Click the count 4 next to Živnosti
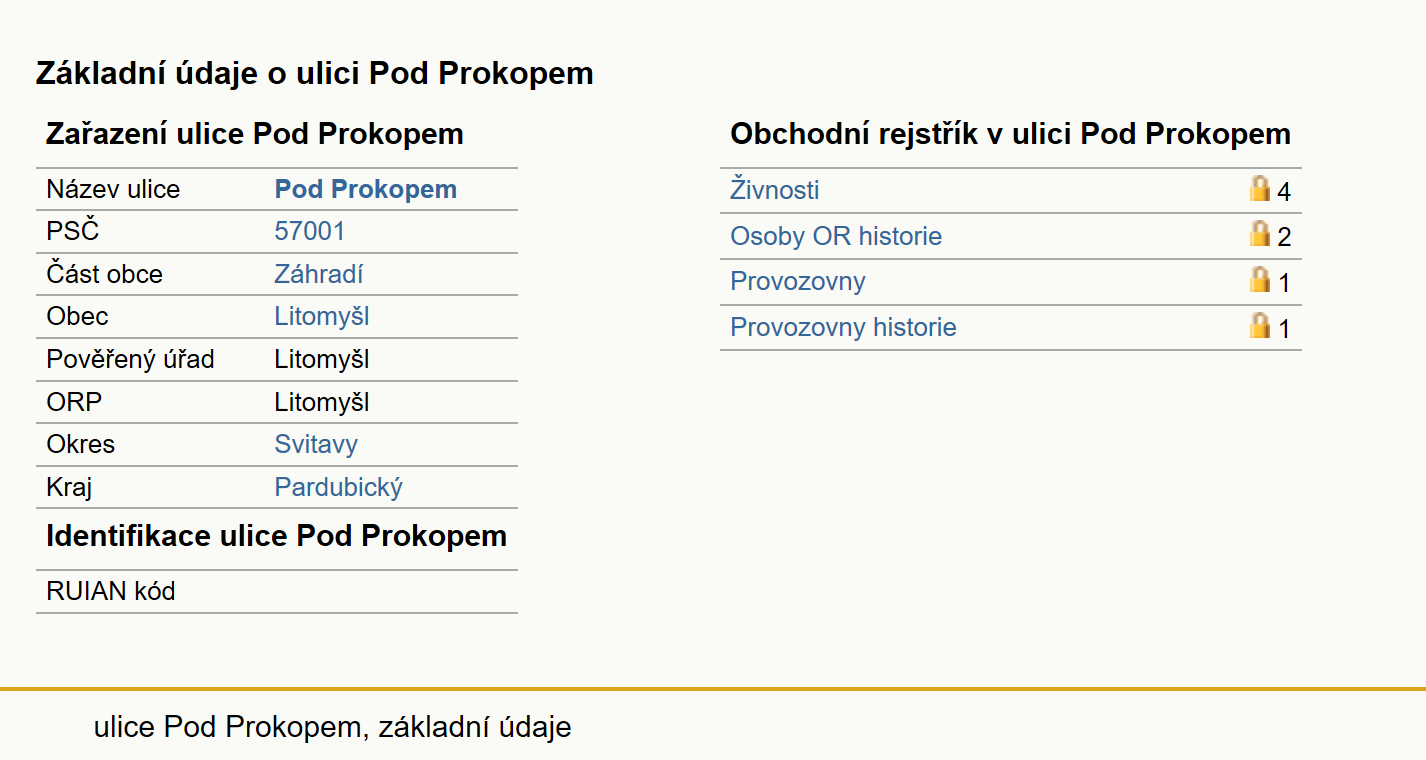Image resolution: width=1426 pixels, height=760 pixels. 1284,192
